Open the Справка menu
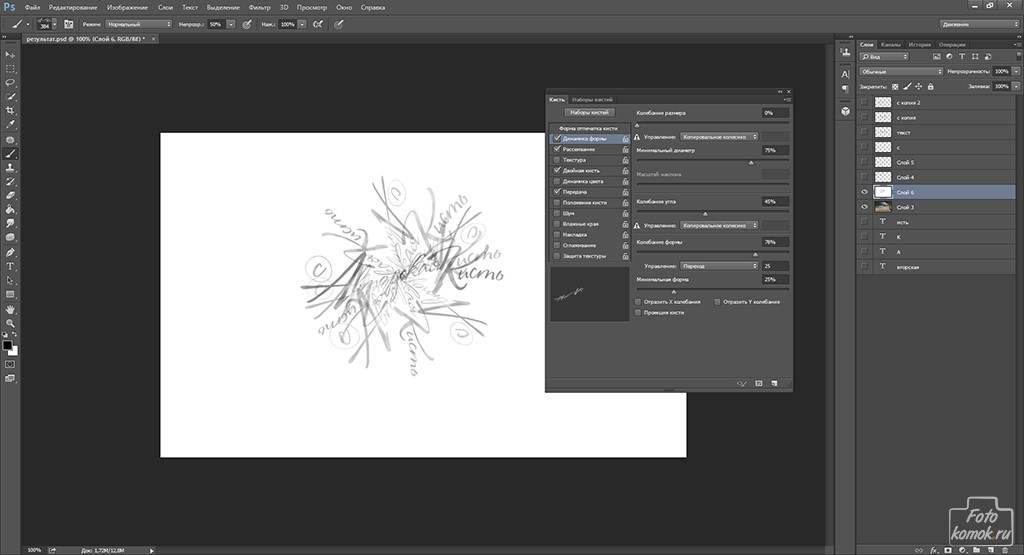Viewport: 1024px width, 555px height. point(372,7)
